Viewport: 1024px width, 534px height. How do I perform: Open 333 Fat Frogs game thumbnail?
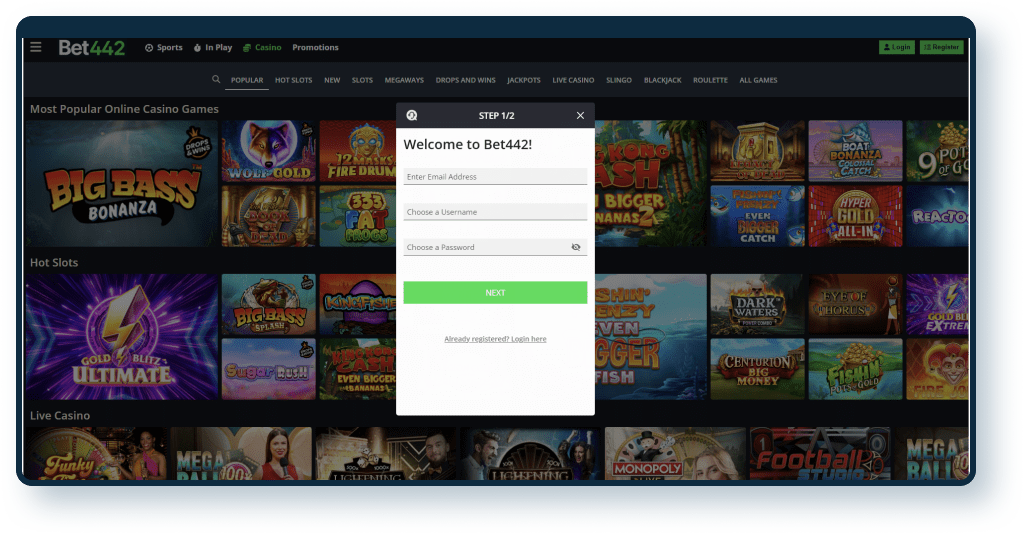358,216
